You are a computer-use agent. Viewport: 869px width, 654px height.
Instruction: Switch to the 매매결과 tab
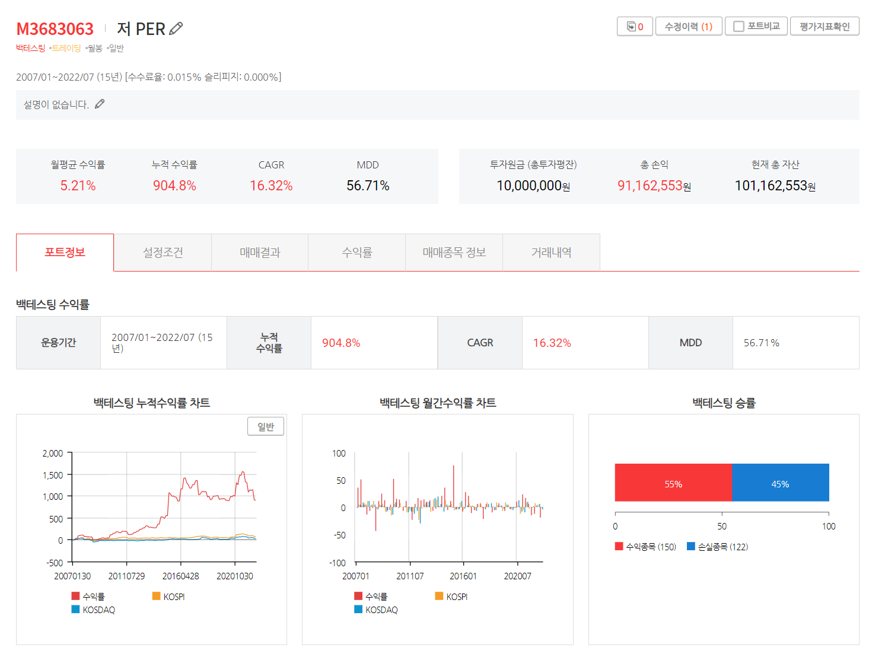[x=260, y=252]
